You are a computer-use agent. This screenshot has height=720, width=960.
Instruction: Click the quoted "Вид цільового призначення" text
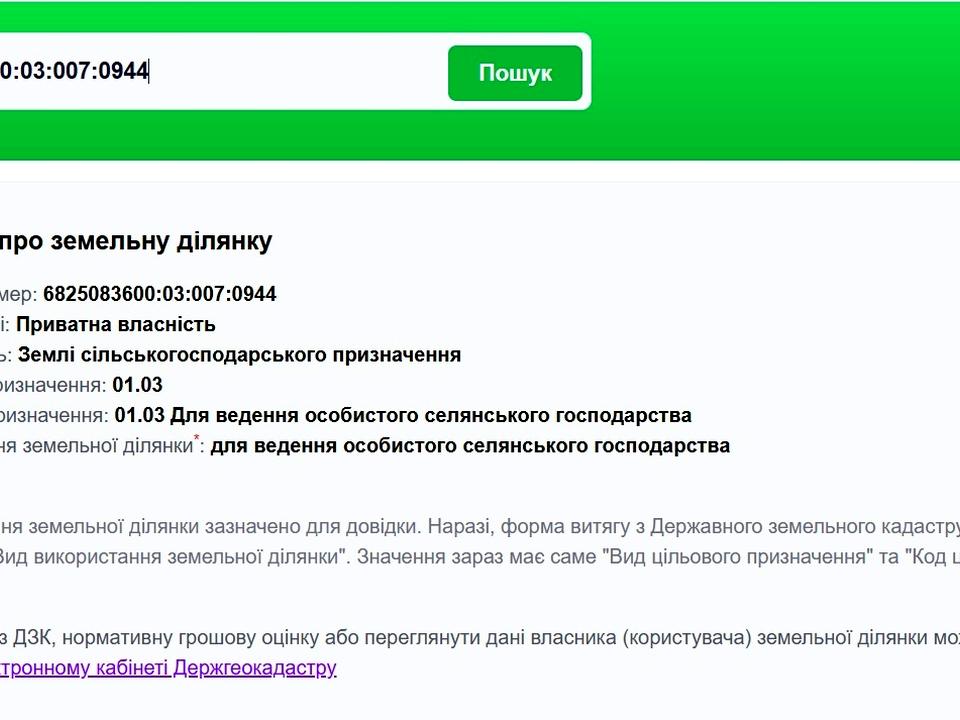pos(737,557)
